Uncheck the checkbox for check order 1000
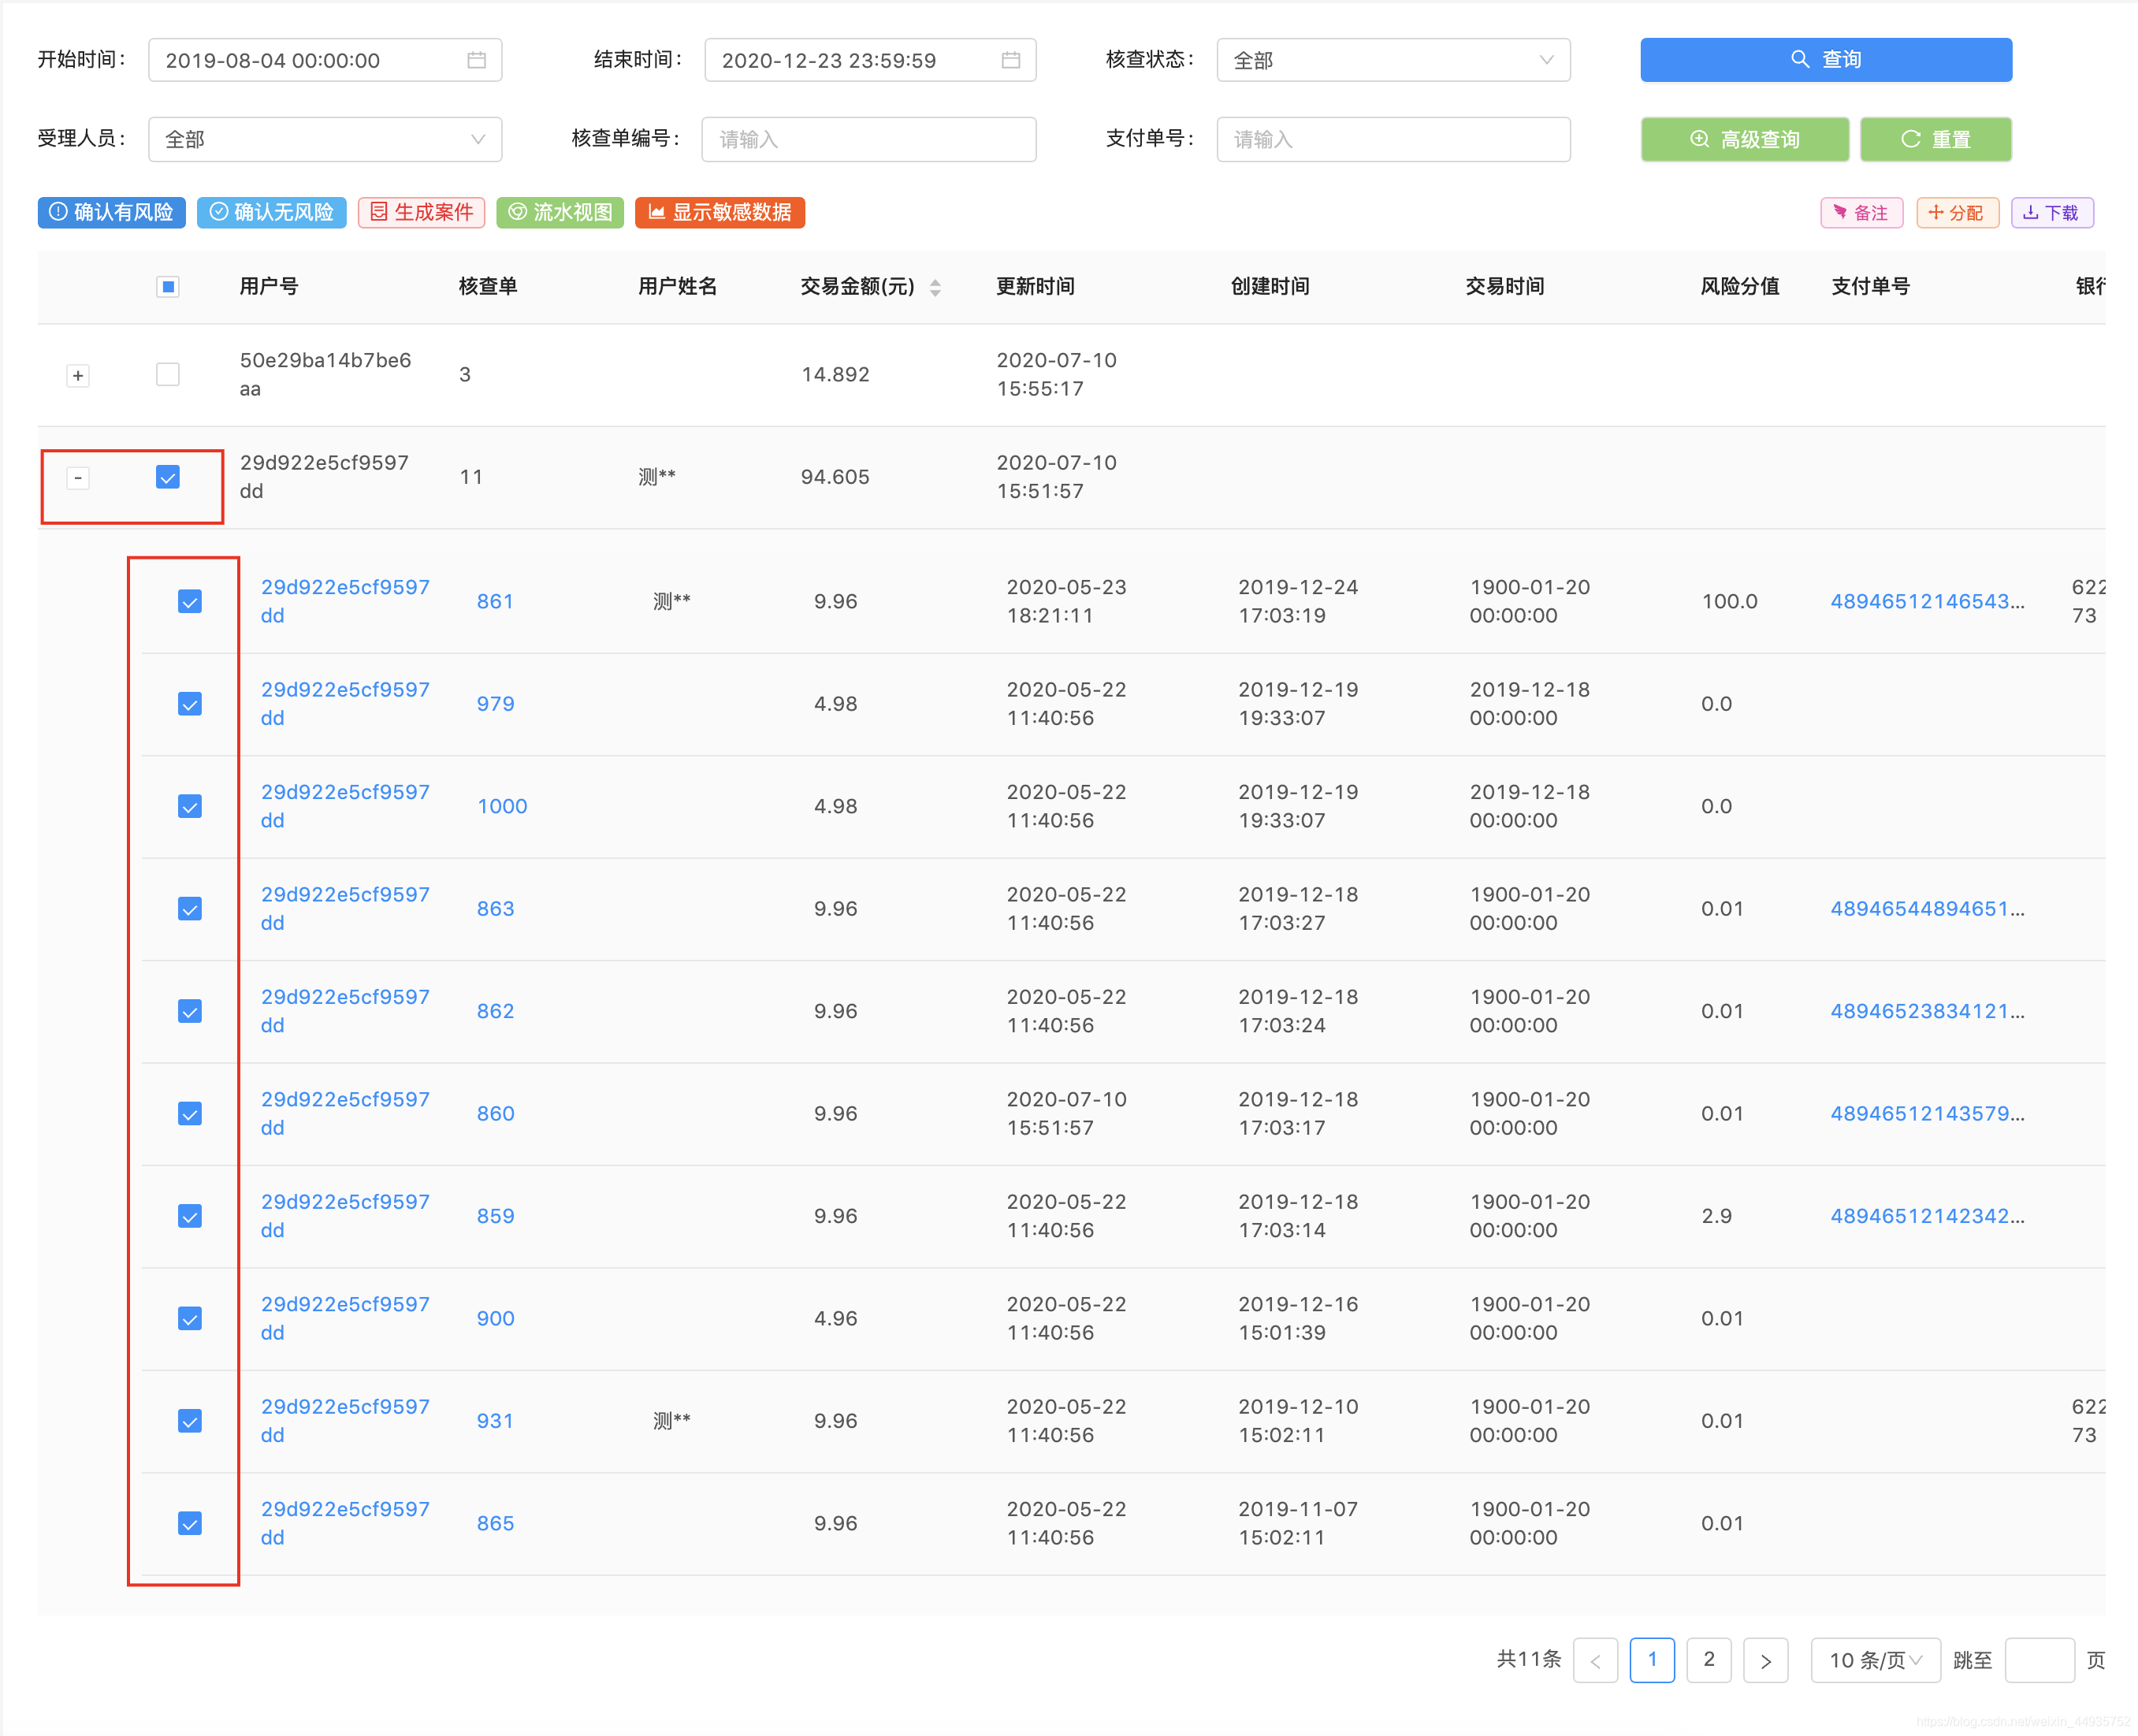 coord(190,806)
